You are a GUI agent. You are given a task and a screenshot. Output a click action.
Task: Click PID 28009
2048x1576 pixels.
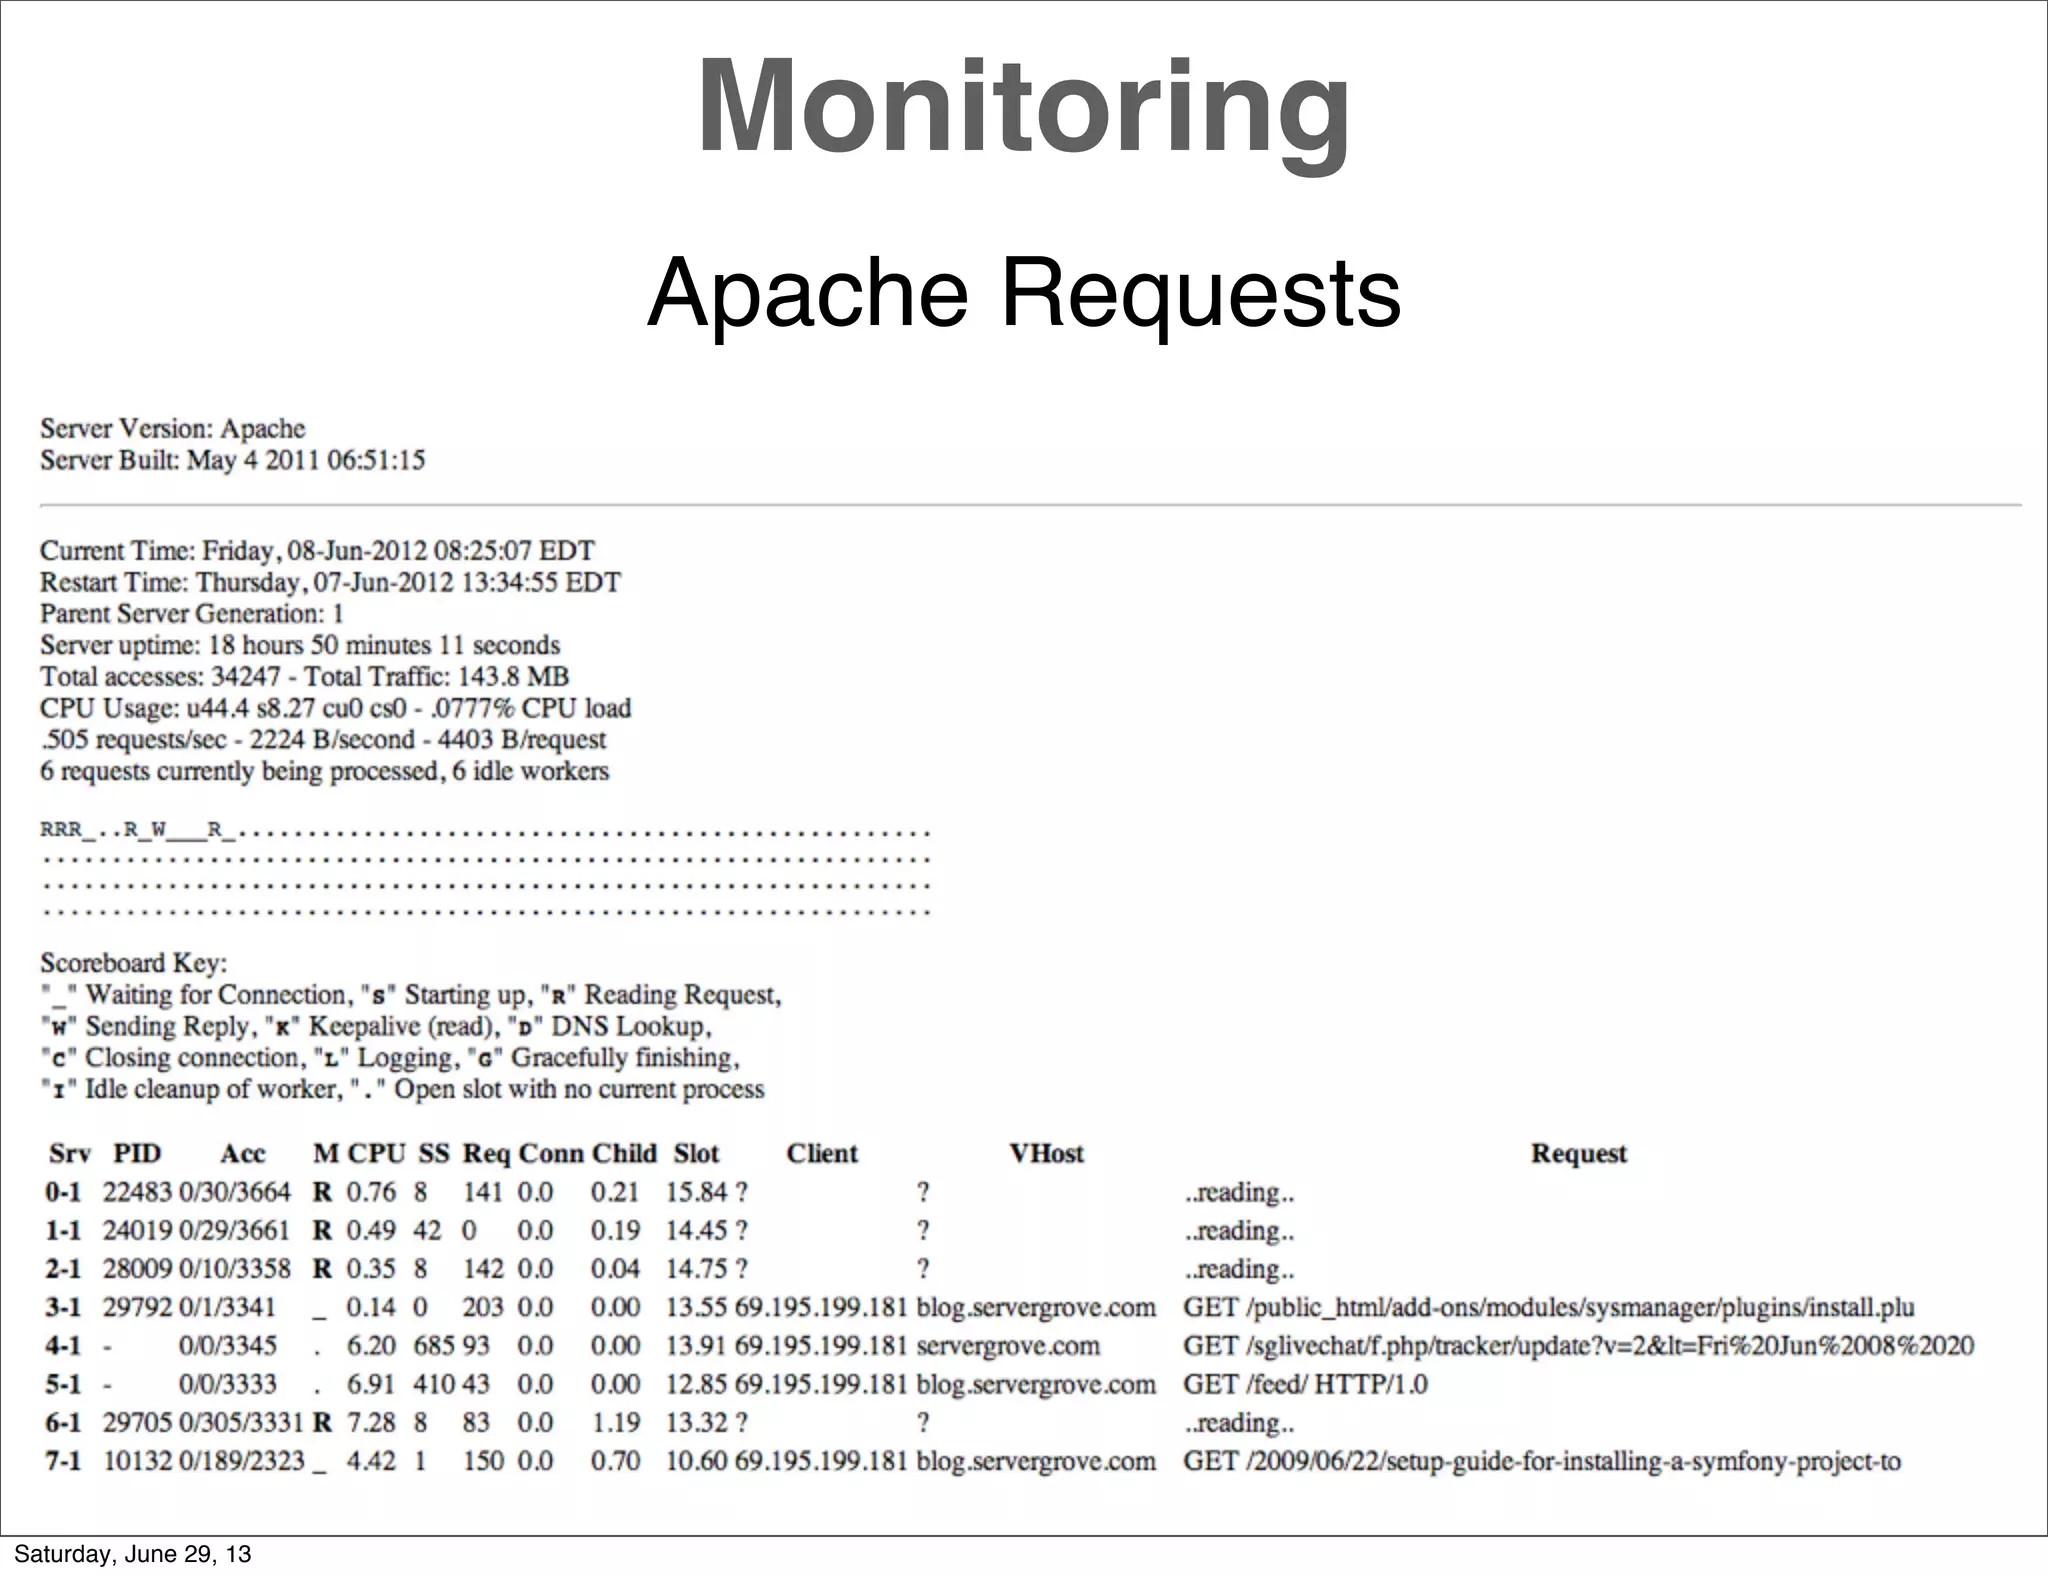(137, 1269)
